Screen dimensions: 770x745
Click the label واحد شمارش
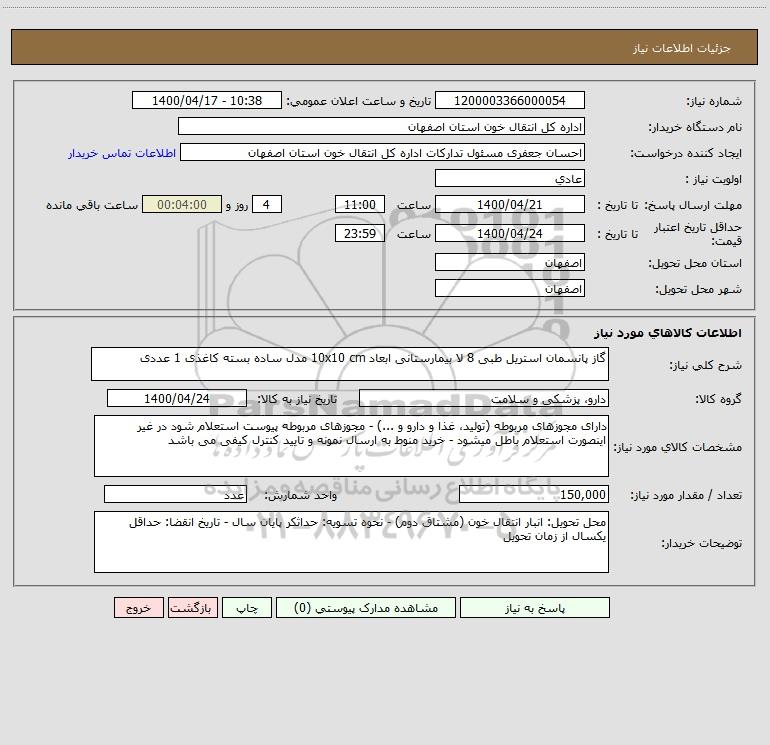point(301,496)
